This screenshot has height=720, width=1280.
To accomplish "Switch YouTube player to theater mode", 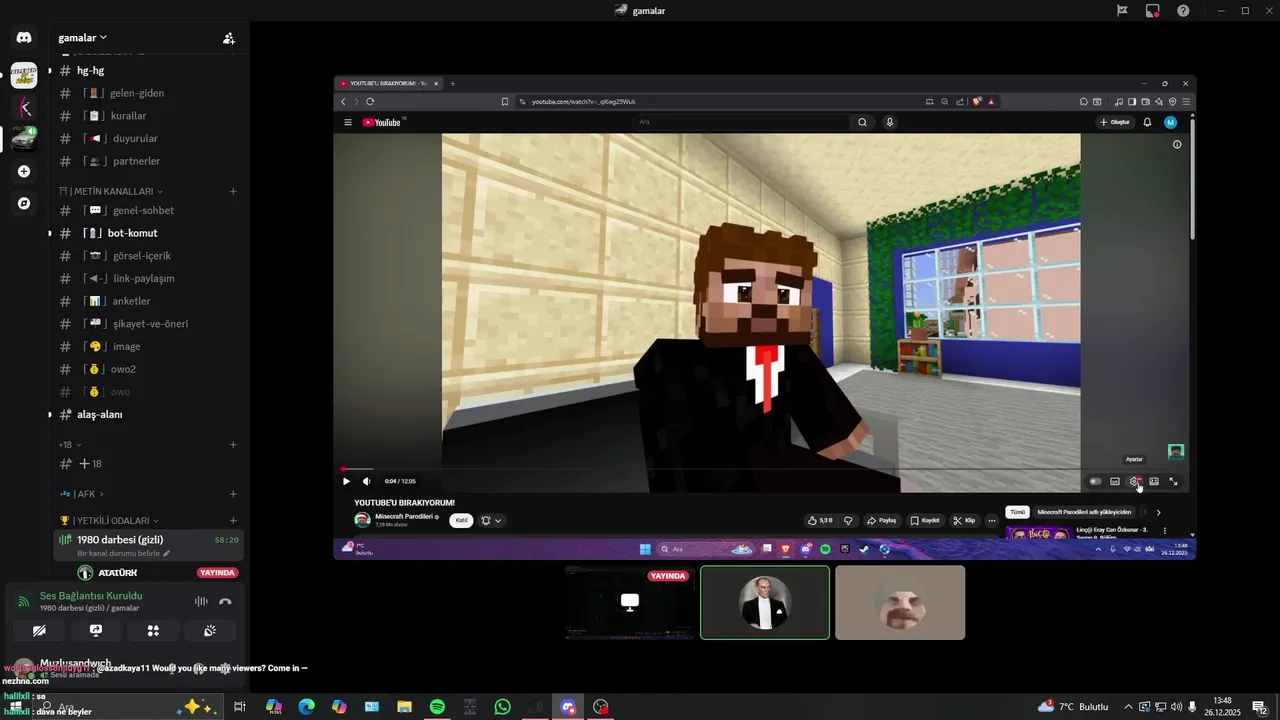I will point(1154,481).
